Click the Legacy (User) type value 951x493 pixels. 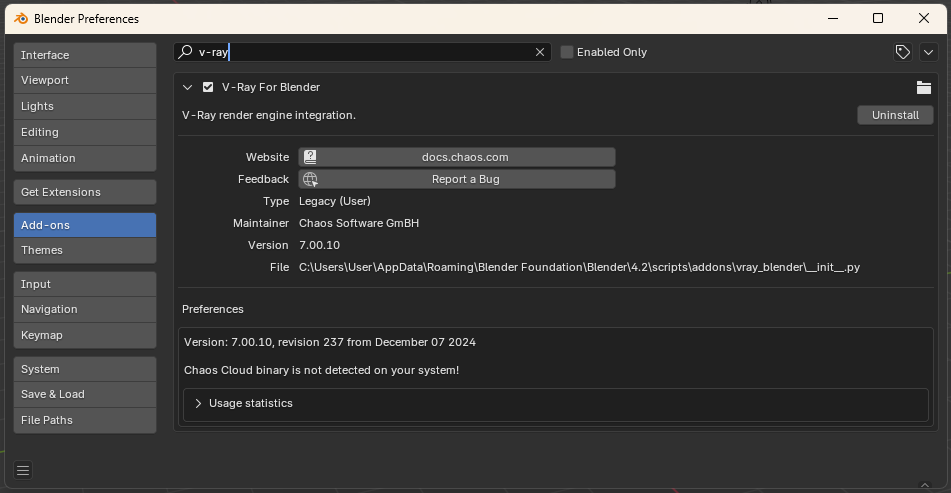(335, 201)
